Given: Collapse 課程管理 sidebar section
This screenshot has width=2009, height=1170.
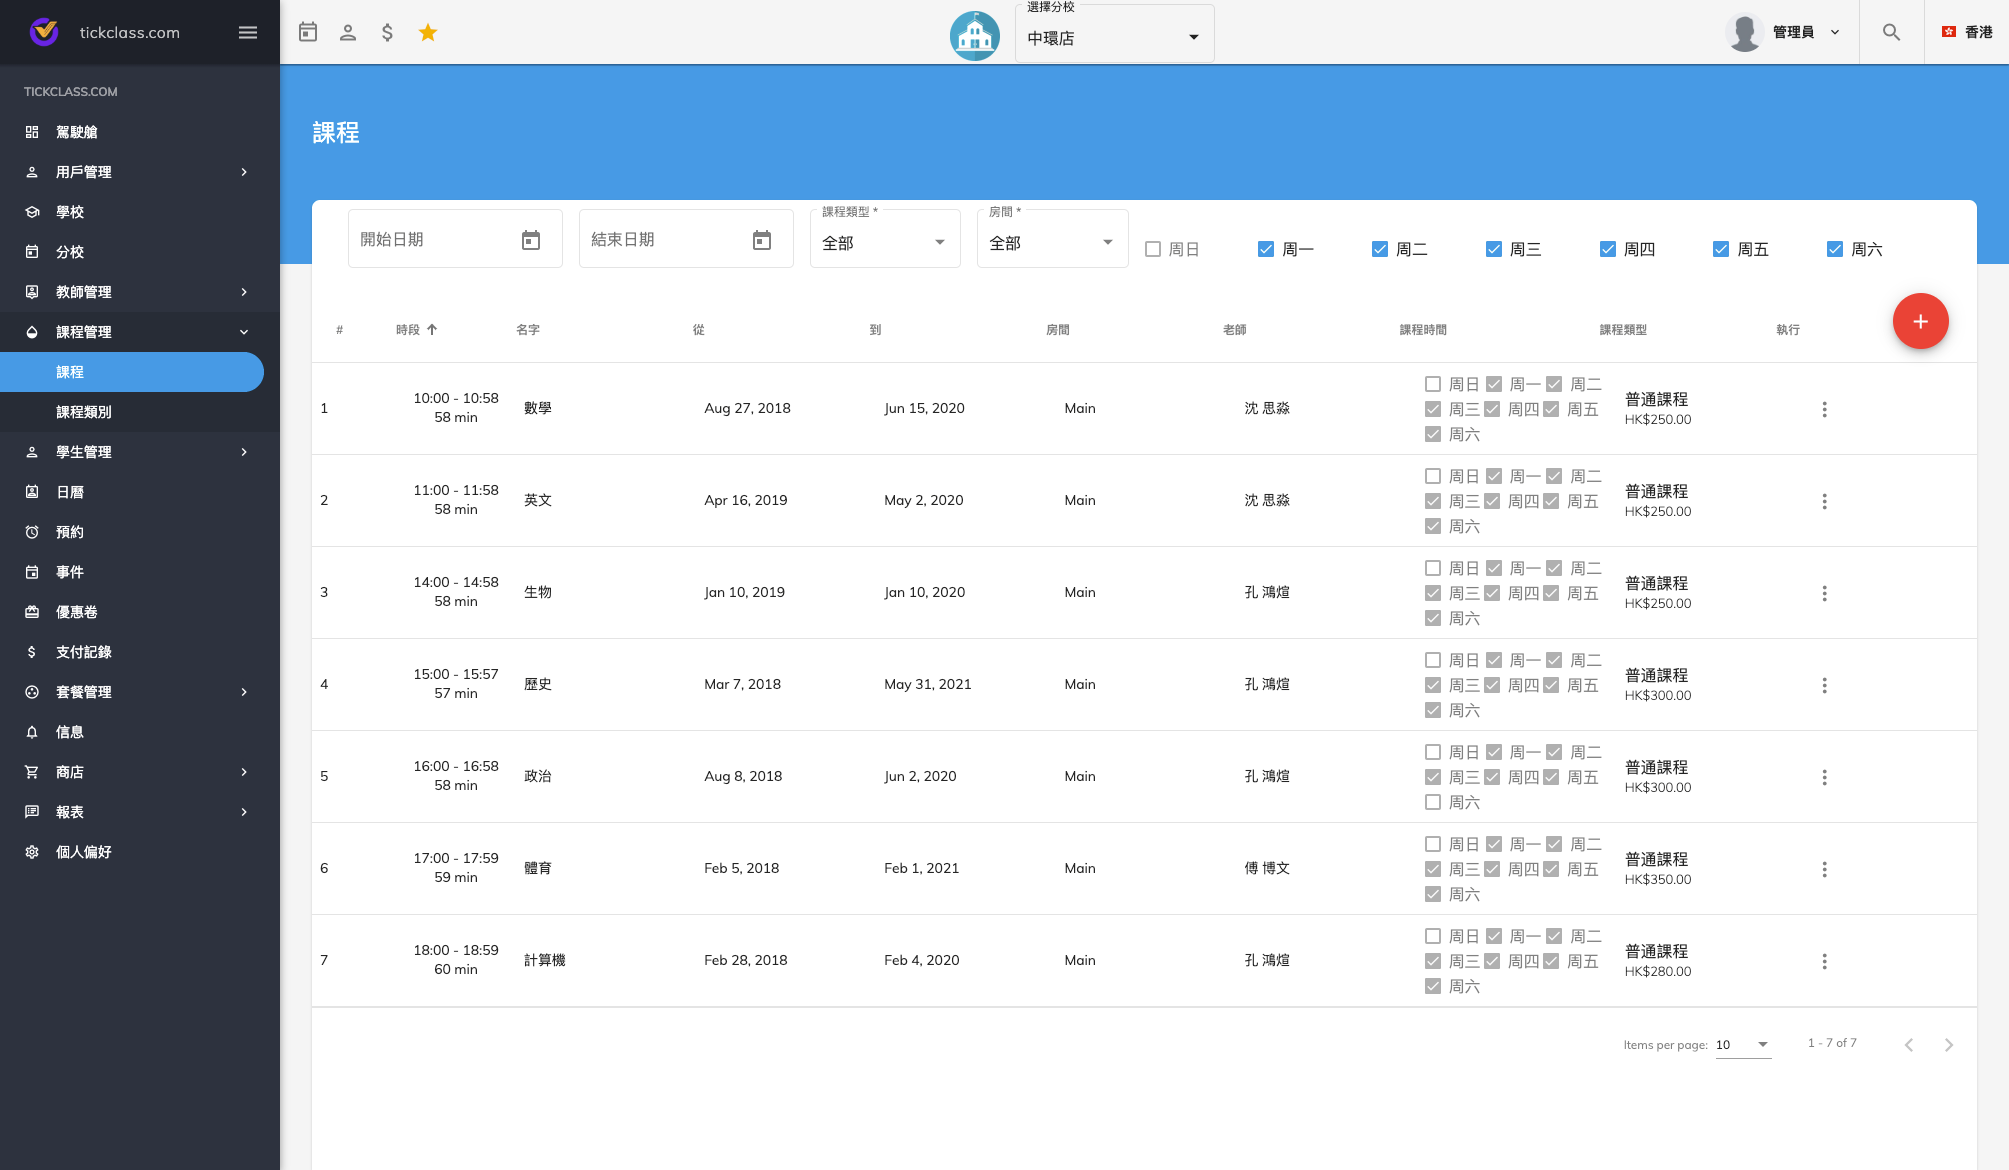Looking at the screenshot, I should [x=140, y=332].
